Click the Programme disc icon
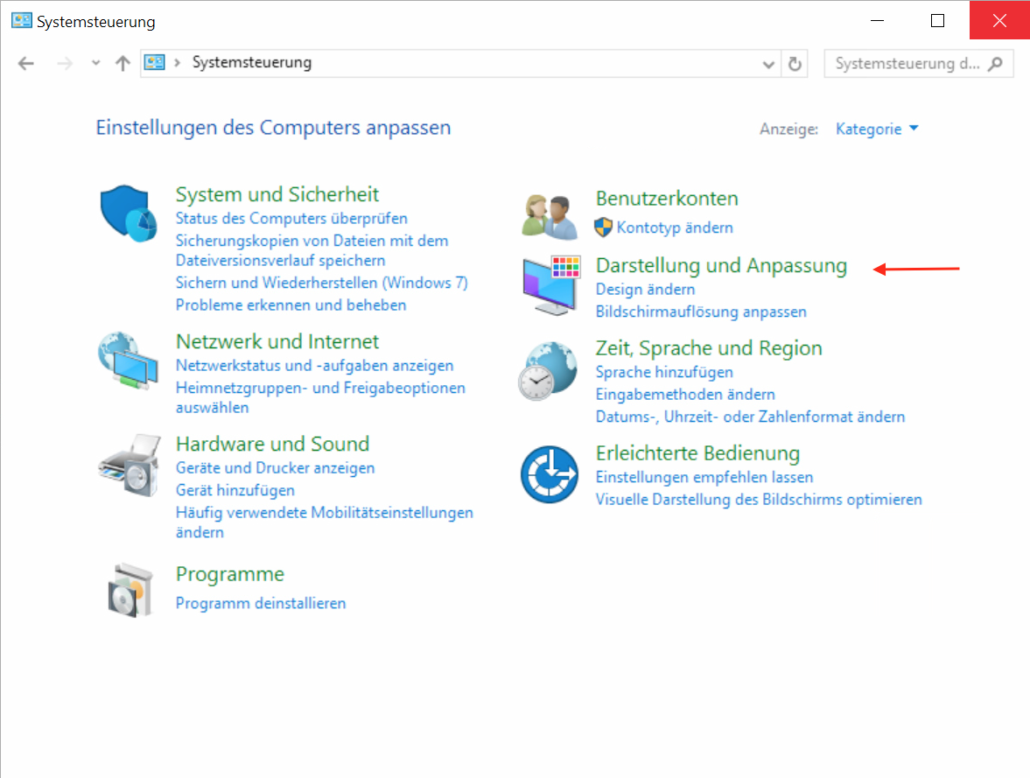 (x=130, y=590)
